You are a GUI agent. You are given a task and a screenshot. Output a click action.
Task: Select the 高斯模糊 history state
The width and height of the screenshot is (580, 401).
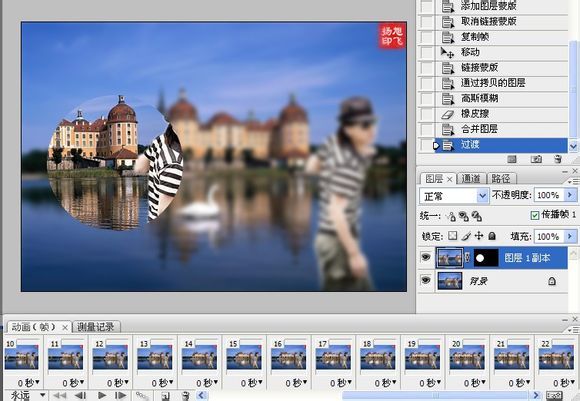pos(500,98)
